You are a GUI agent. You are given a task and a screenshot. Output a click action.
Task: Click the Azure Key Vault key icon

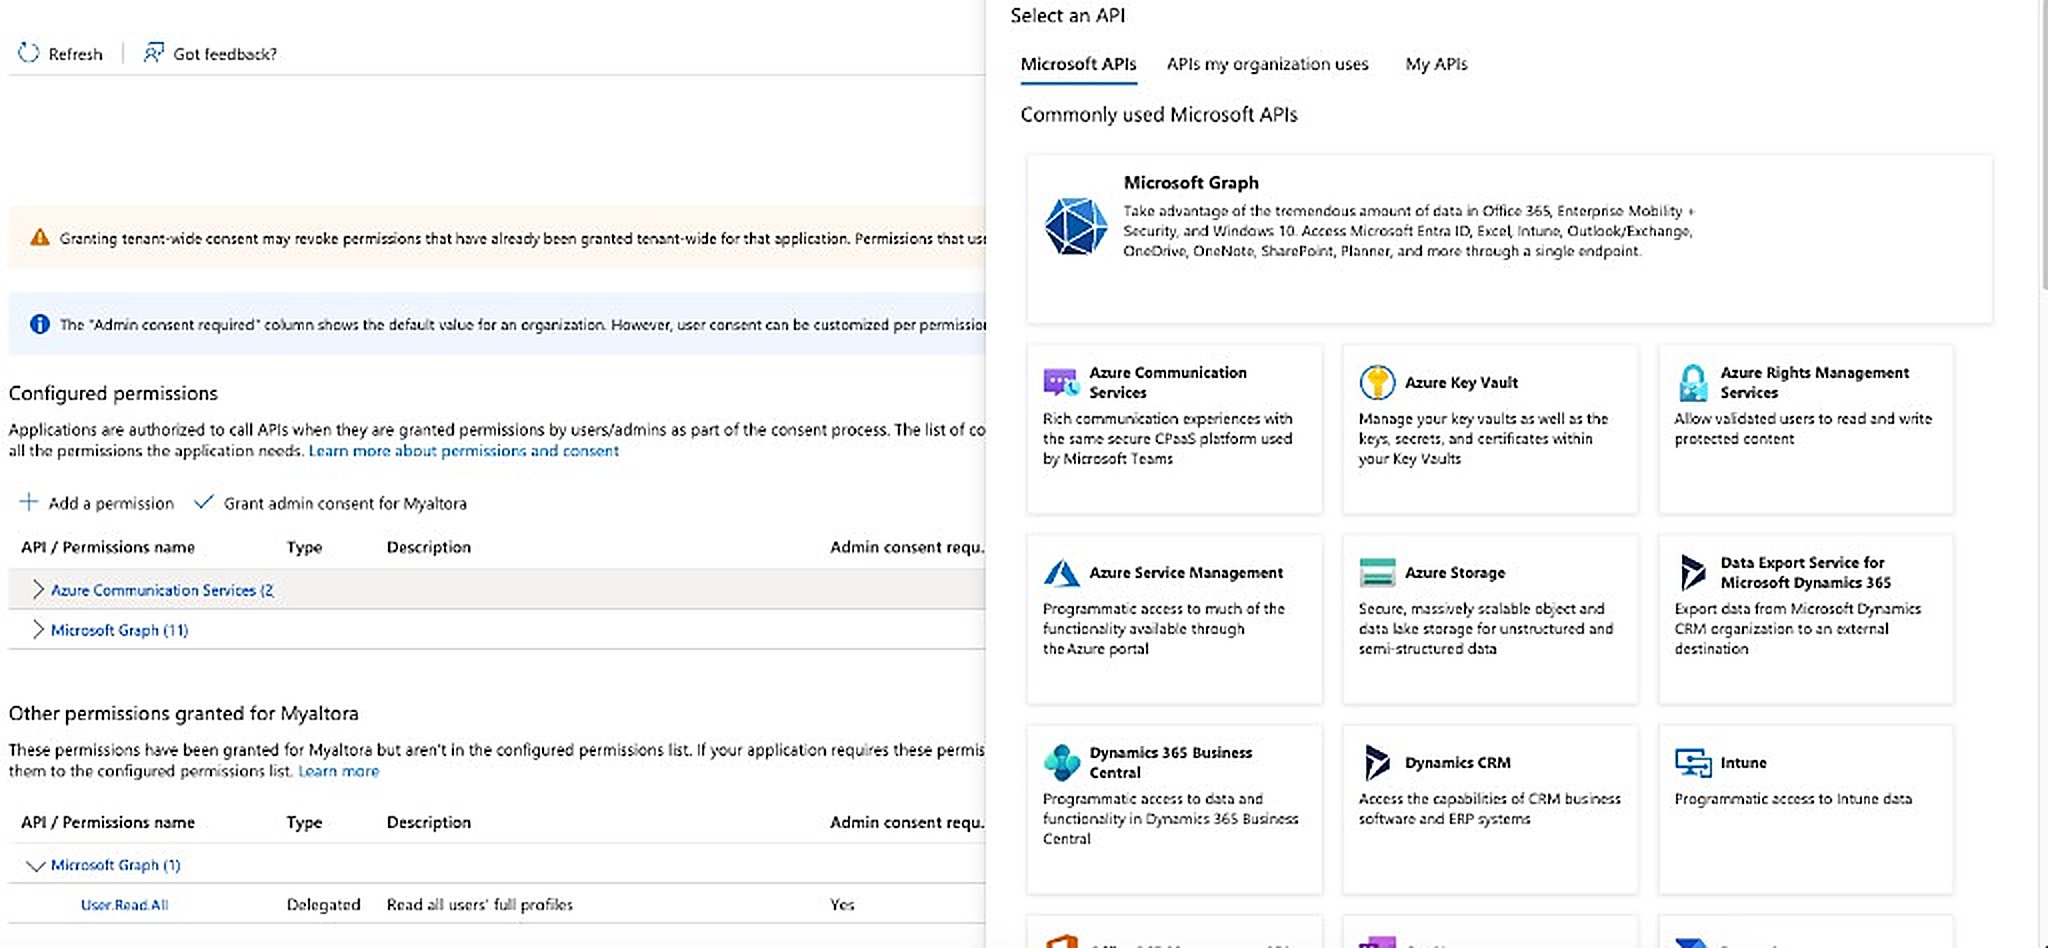tap(1377, 382)
